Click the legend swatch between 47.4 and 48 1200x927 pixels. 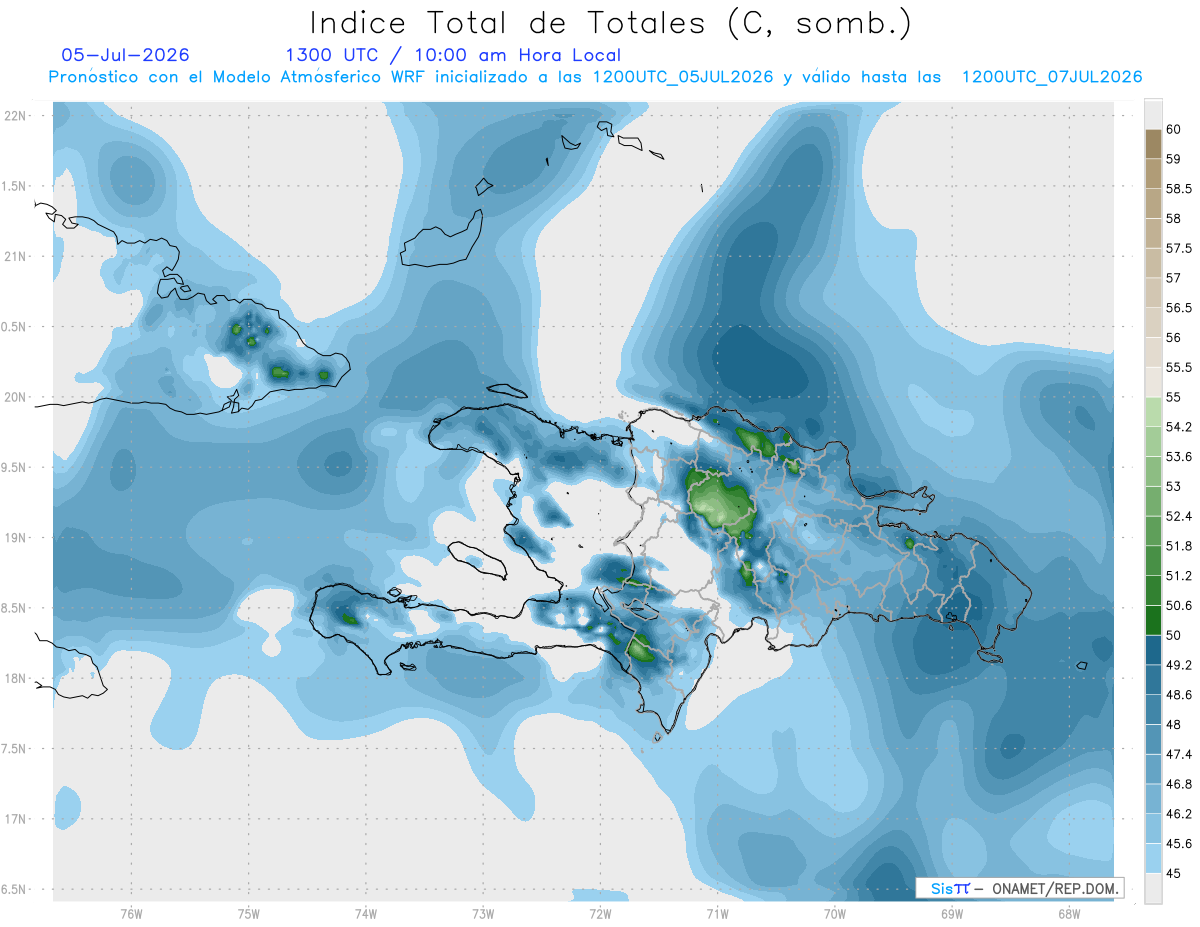(1153, 739)
